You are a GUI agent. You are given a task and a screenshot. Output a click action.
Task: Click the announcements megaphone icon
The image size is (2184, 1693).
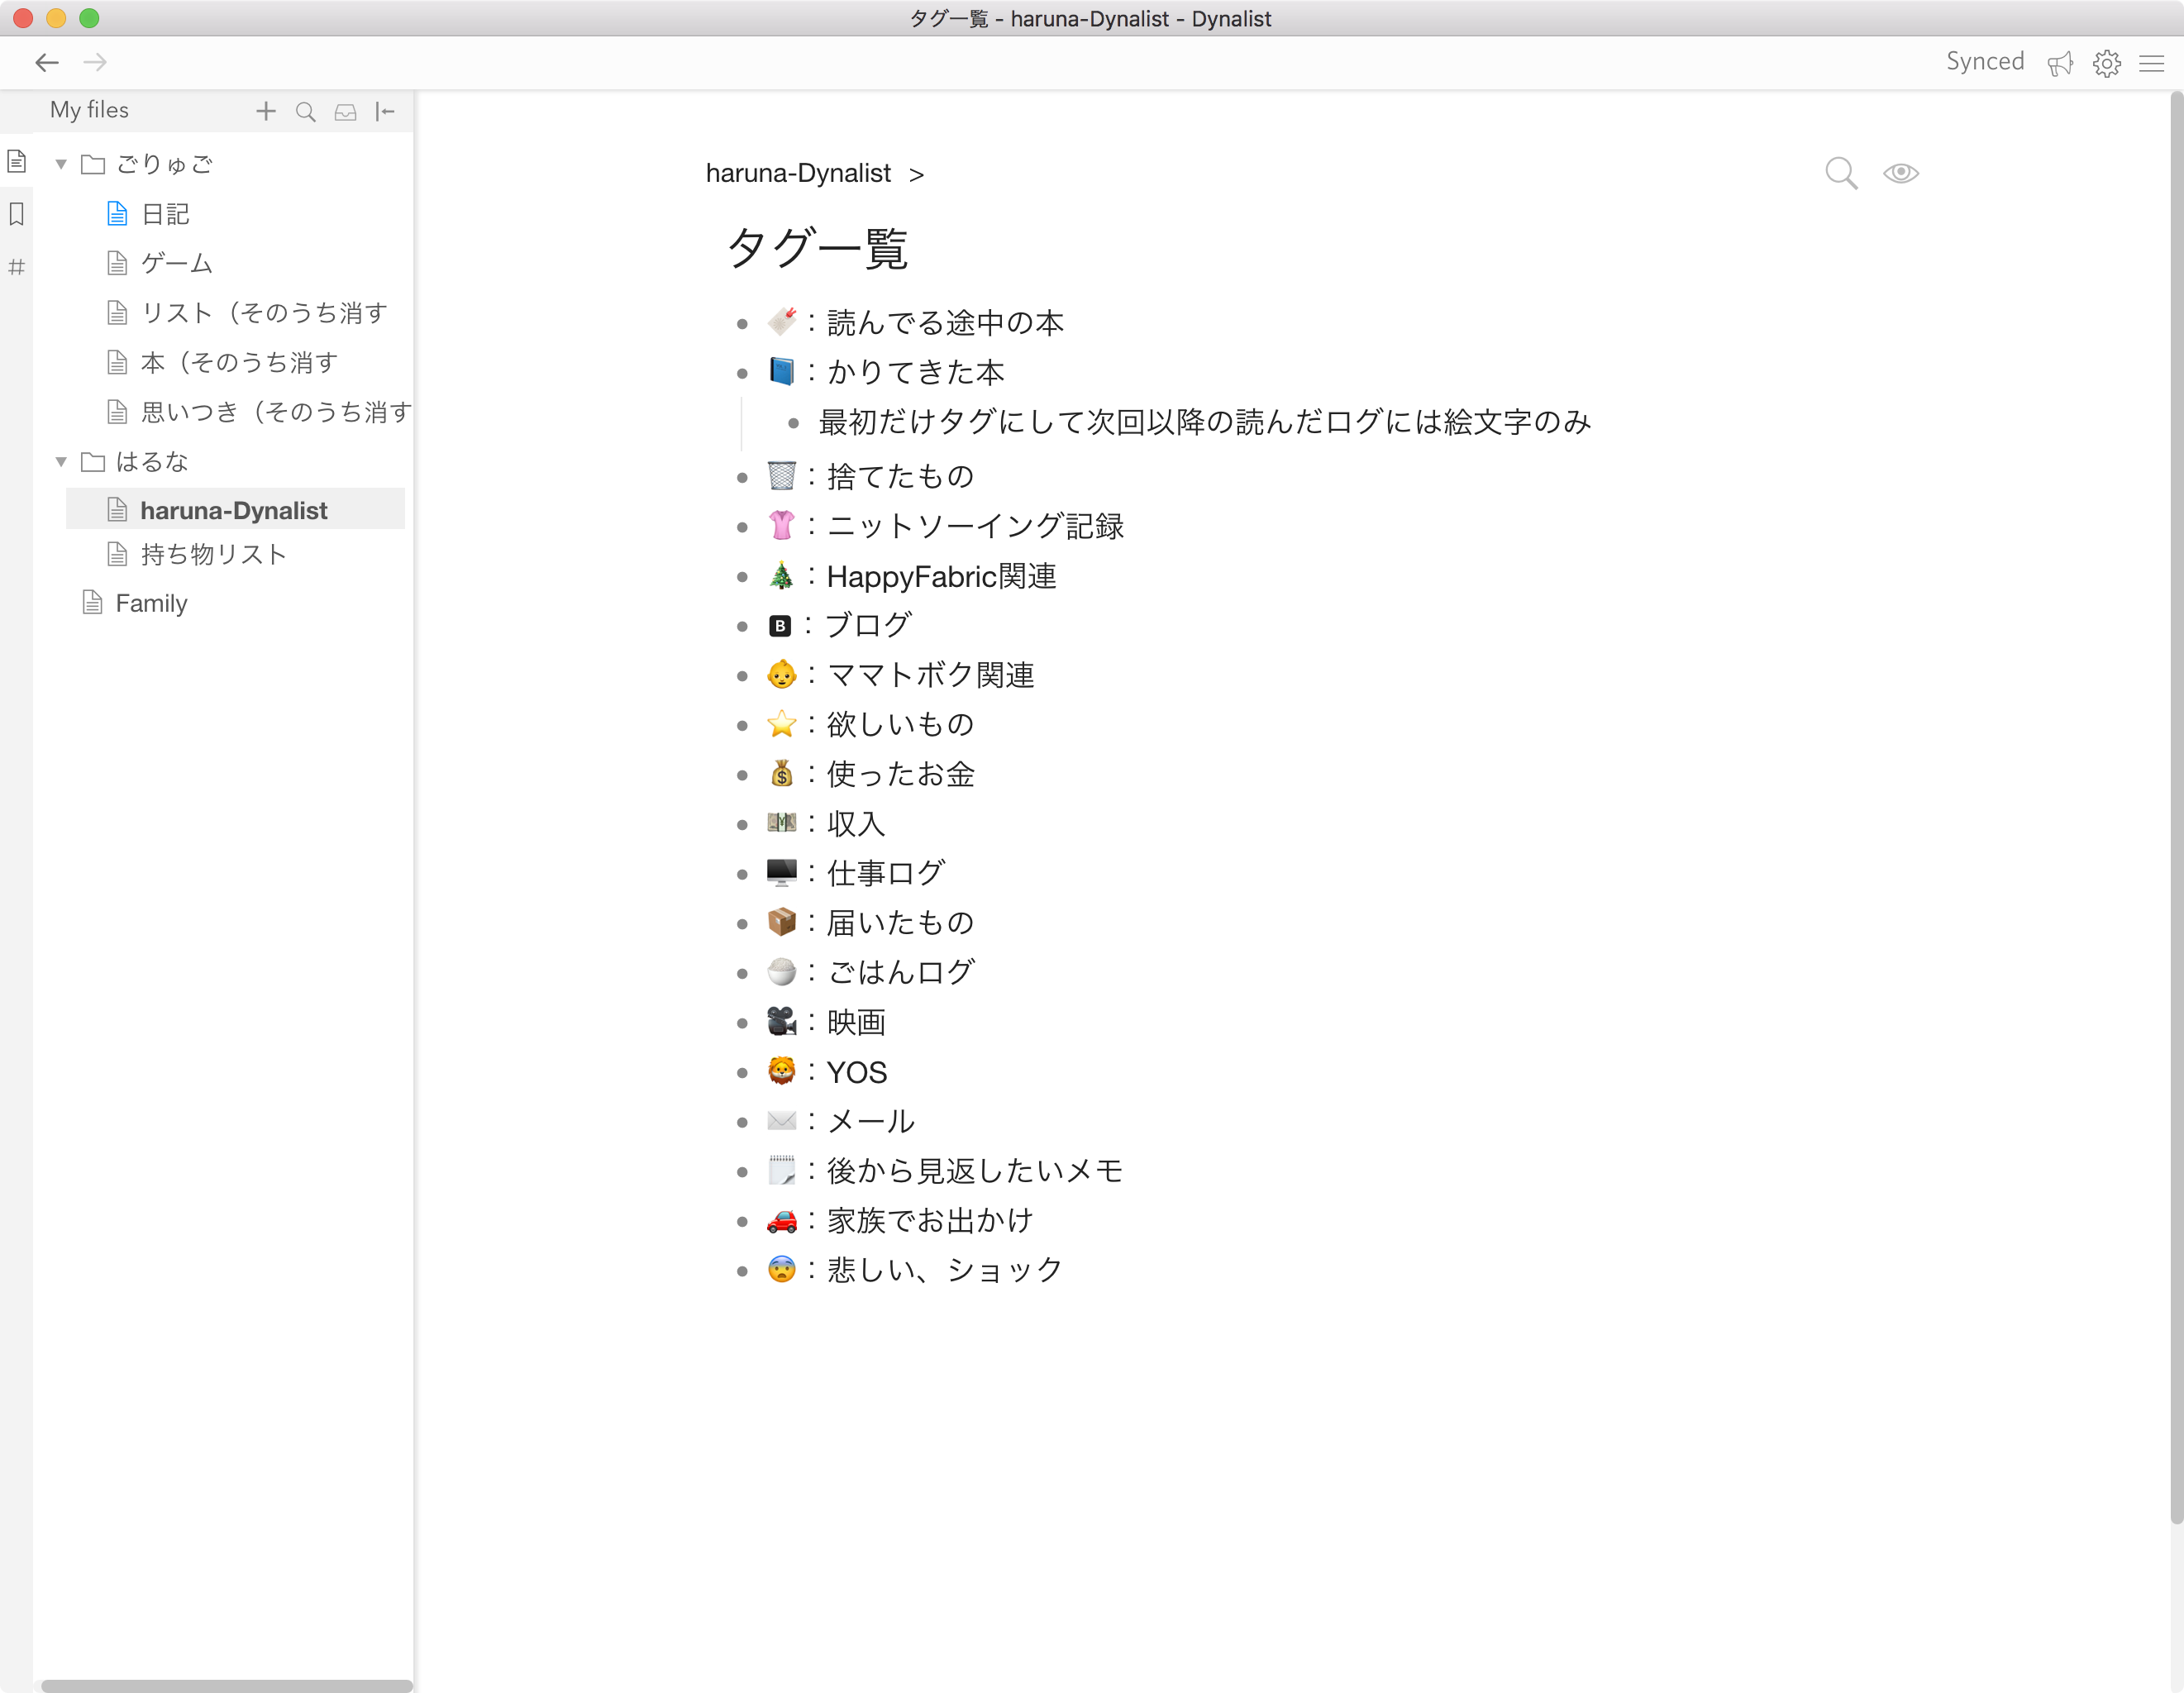pyautogui.click(x=2060, y=63)
